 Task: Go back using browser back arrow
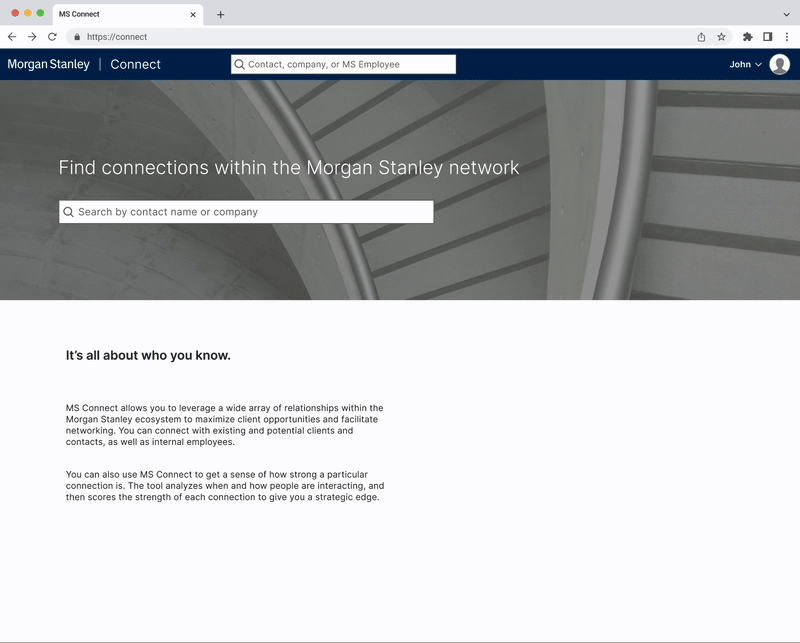tap(12, 37)
